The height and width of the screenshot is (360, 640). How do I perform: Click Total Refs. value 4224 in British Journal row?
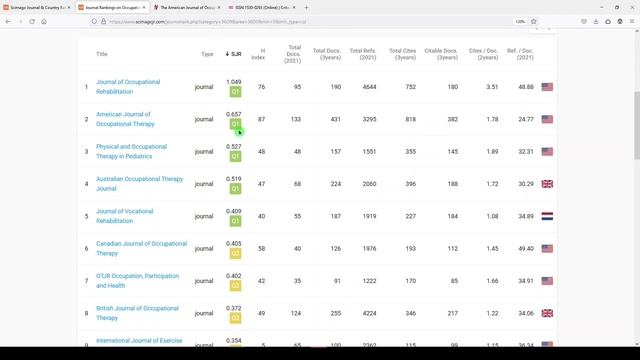pyautogui.click(x=369, y=313)
